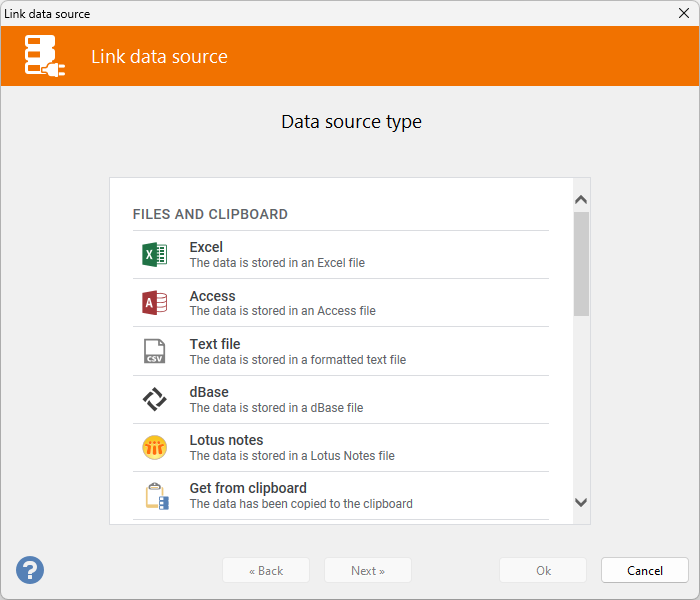Cancel the Link data source dialog

[644, 571]
